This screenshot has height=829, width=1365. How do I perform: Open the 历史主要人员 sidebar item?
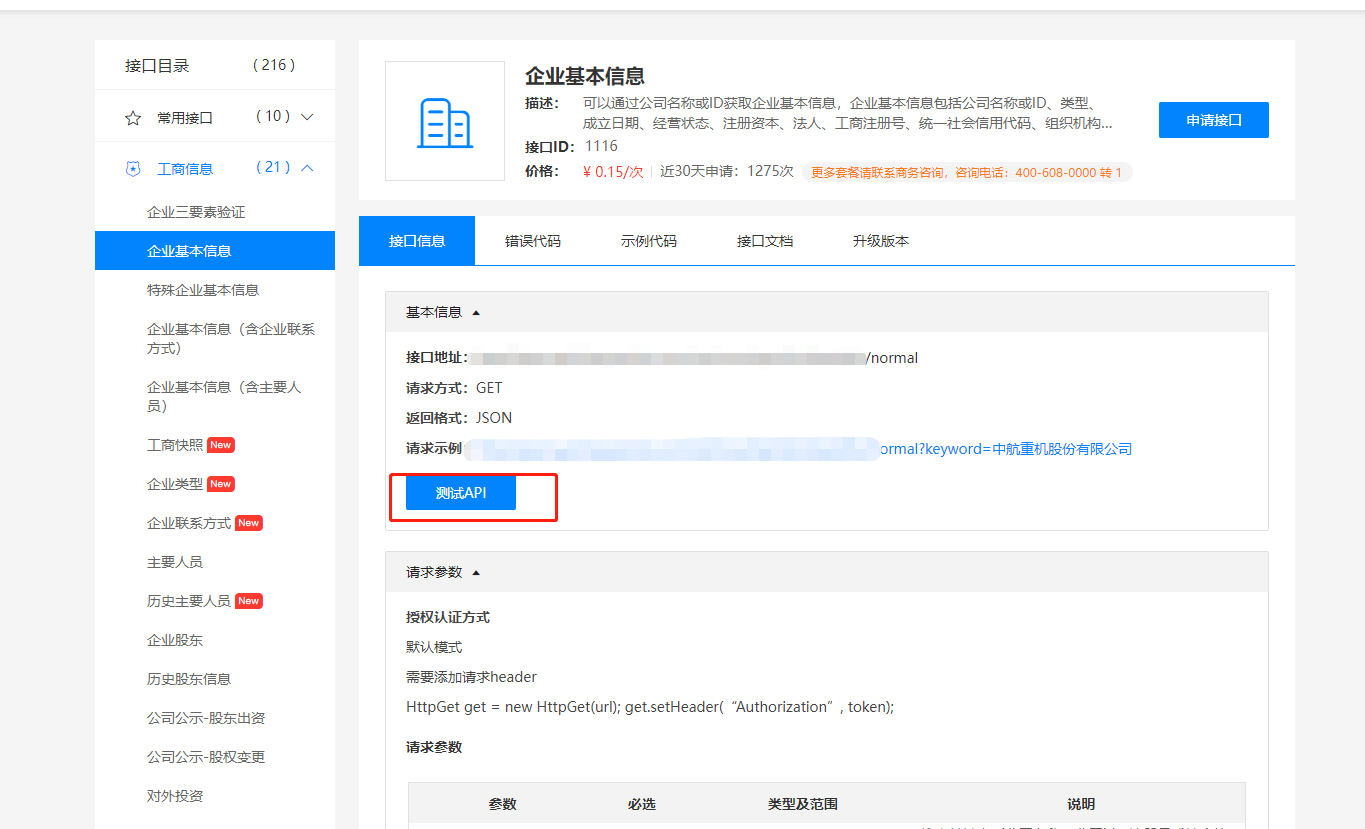tap(189, 601)
